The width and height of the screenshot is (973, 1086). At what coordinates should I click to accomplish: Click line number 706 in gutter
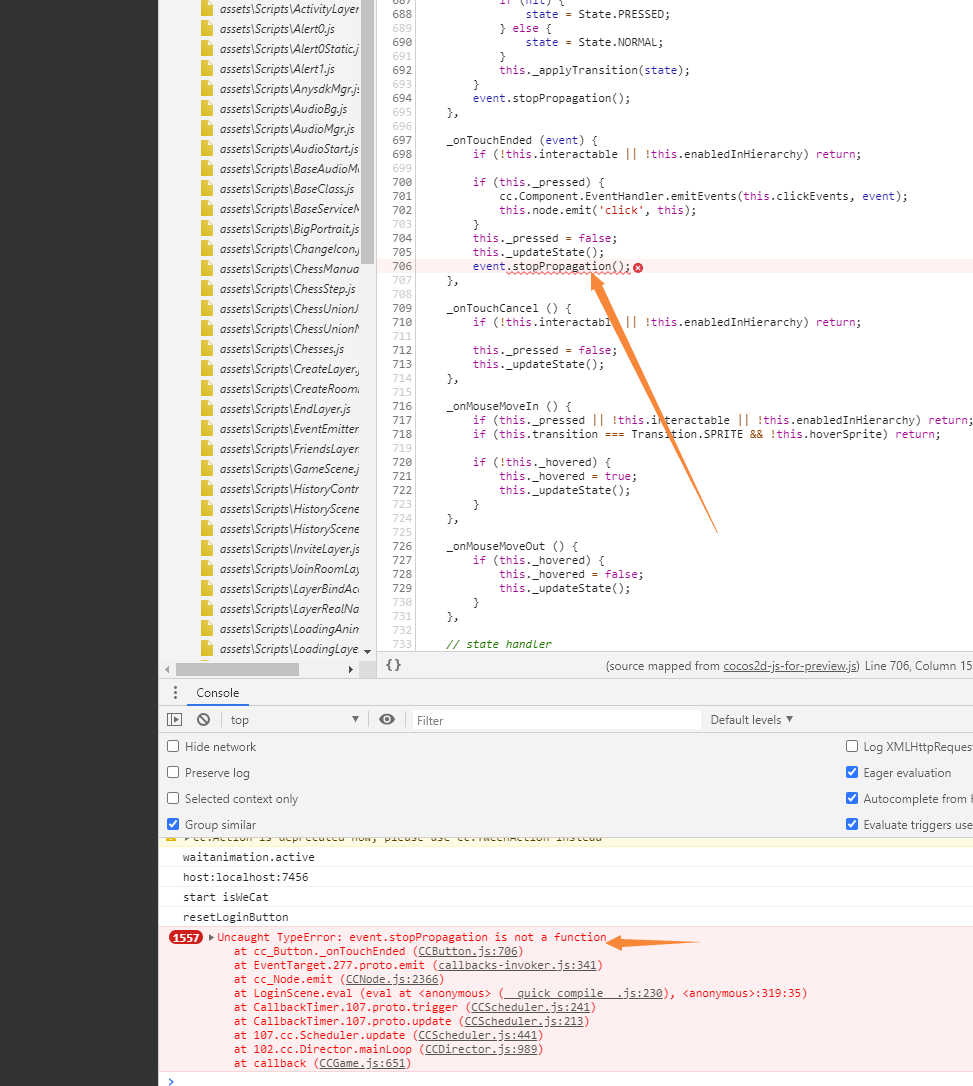pos(402,266)
